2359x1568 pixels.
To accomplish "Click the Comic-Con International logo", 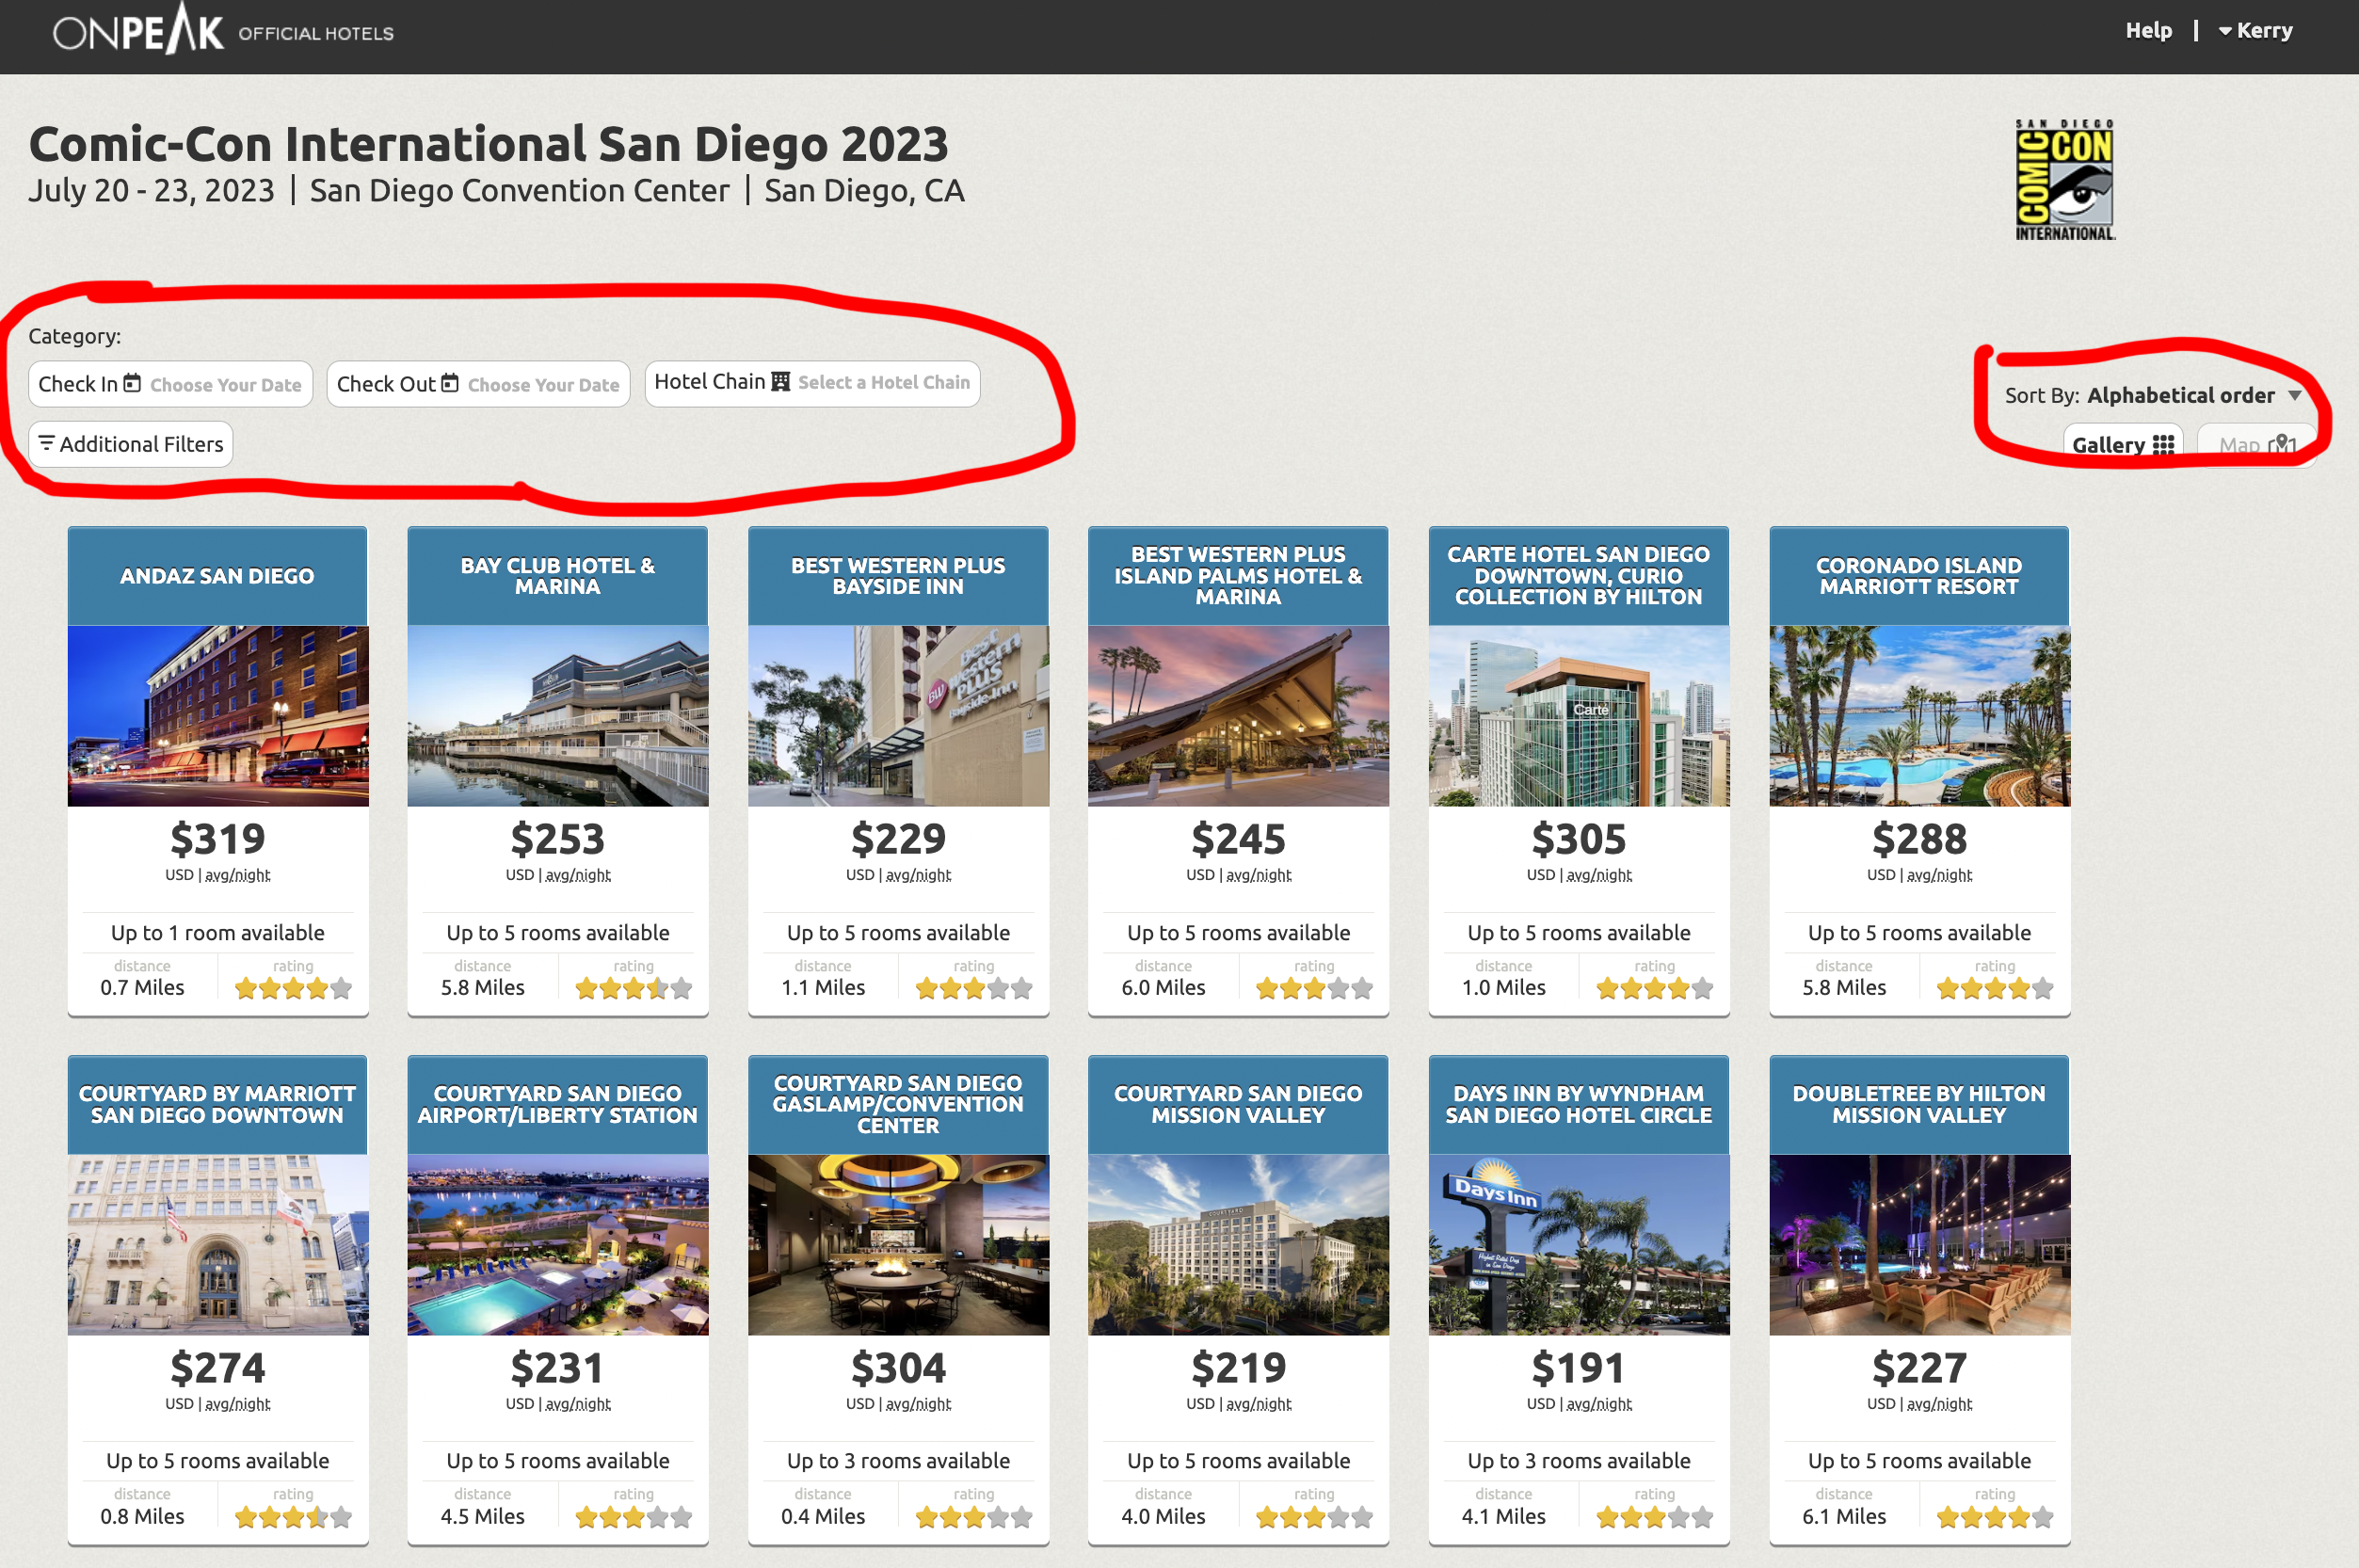I will tap(2065, 180).
